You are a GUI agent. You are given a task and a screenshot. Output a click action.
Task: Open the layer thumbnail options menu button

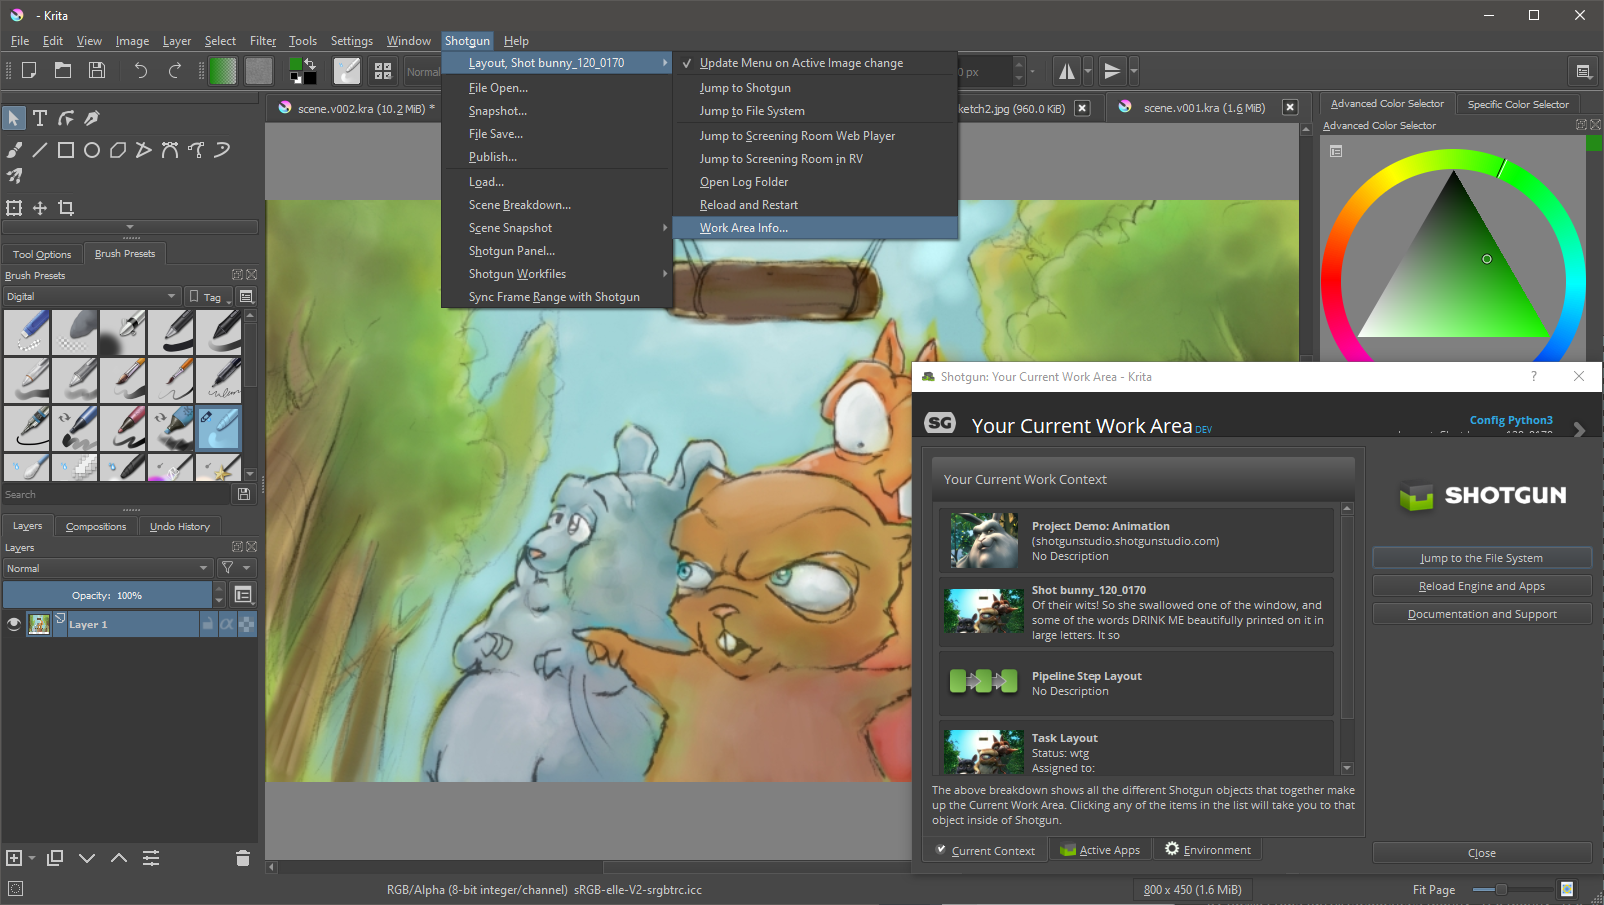(243, 595)
